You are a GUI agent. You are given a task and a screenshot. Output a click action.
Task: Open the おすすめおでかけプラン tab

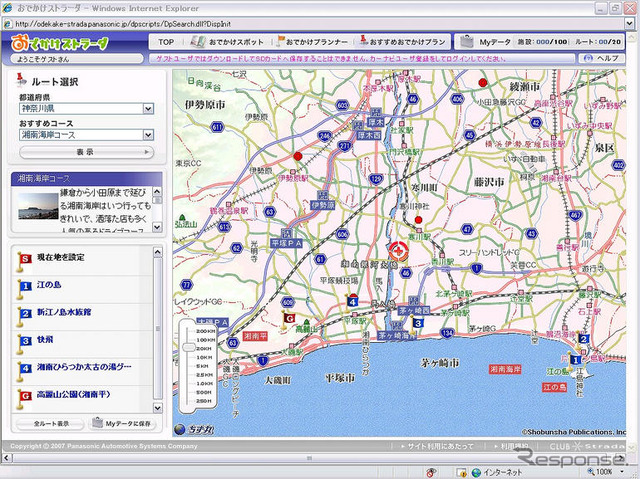(402, 42)
